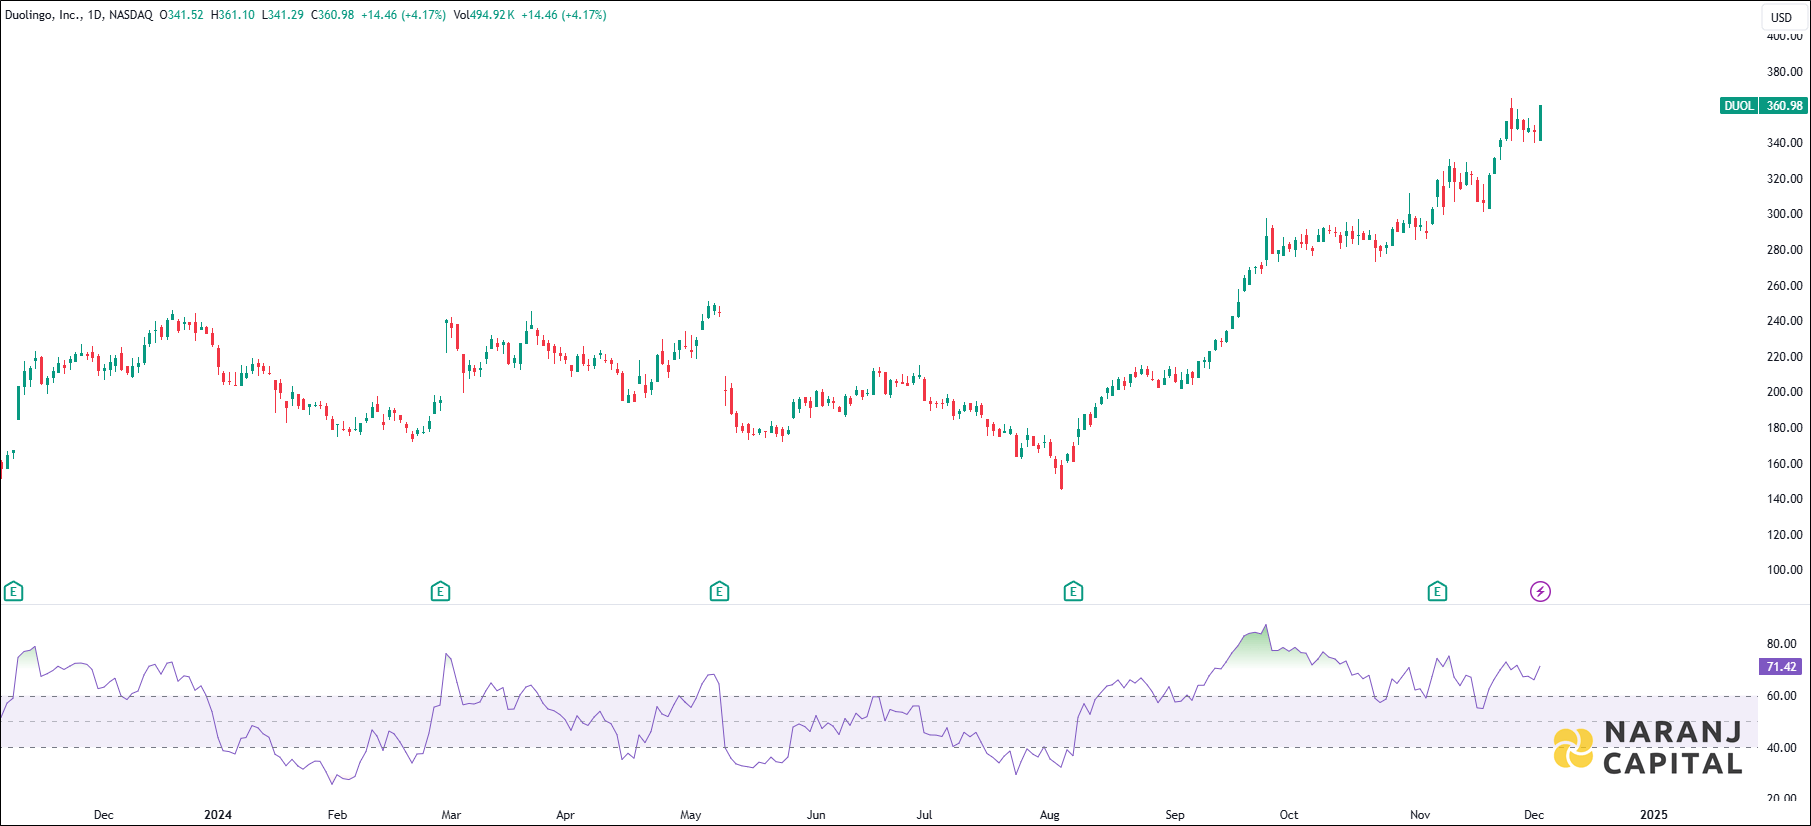
Task: Click the purple lightning event icon
Action: pyautogui.click(x=1541, y=592)
